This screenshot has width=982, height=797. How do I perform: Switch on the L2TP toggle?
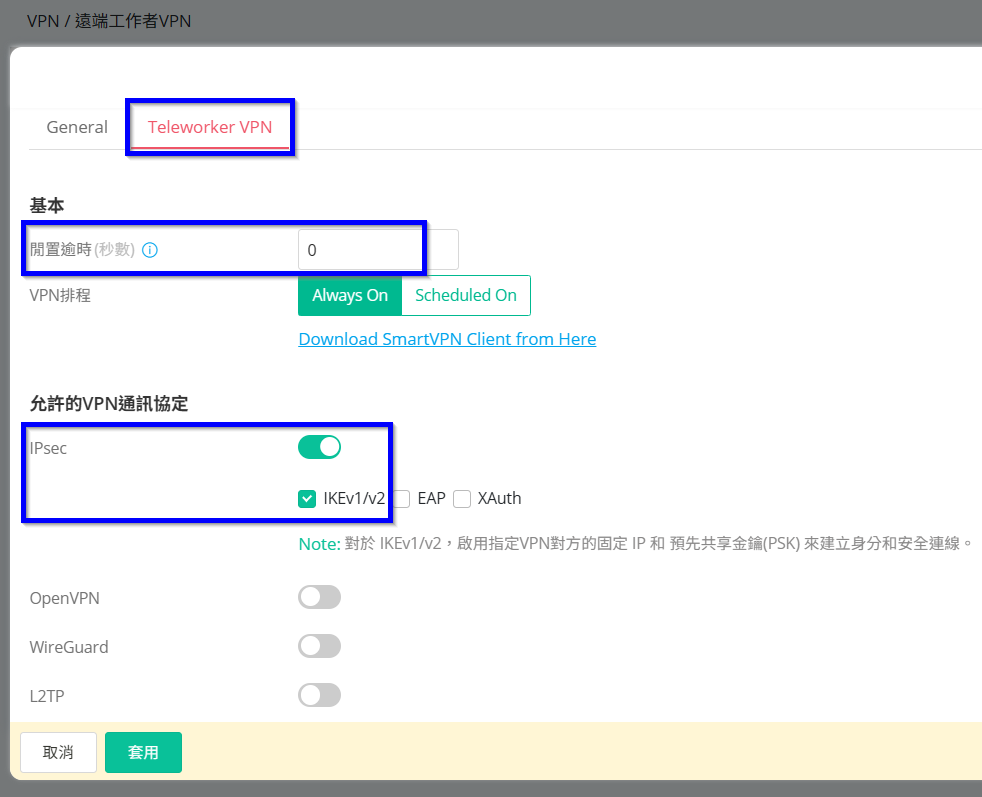pos(319,695)
